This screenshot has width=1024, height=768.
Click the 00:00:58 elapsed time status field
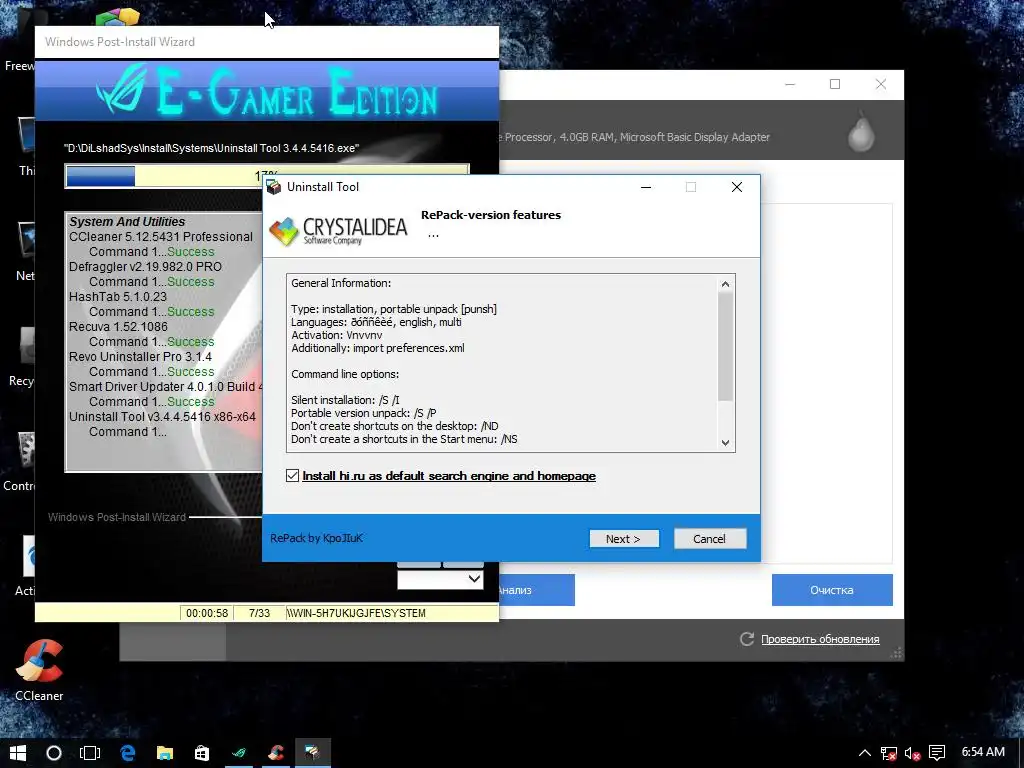[x=207, y=613]
